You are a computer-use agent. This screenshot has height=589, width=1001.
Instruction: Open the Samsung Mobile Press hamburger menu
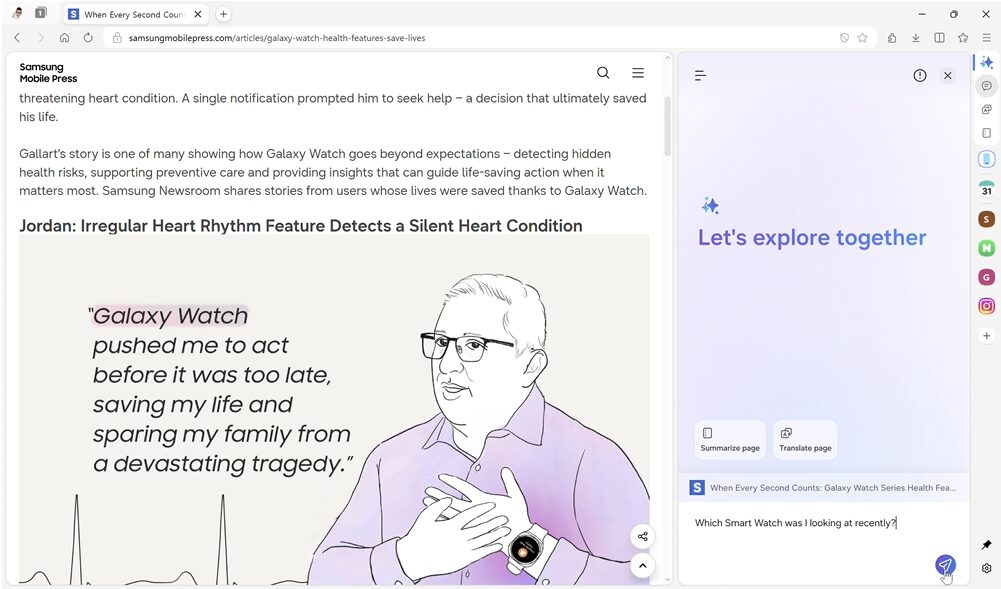click(x=638, y=72)
